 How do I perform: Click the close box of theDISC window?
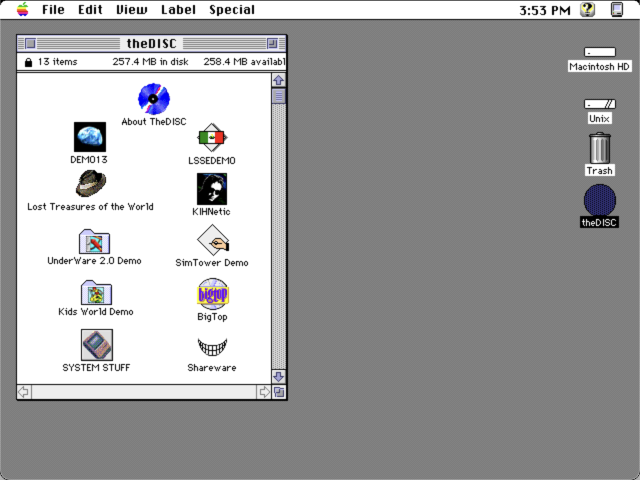[x=30, y=43]
